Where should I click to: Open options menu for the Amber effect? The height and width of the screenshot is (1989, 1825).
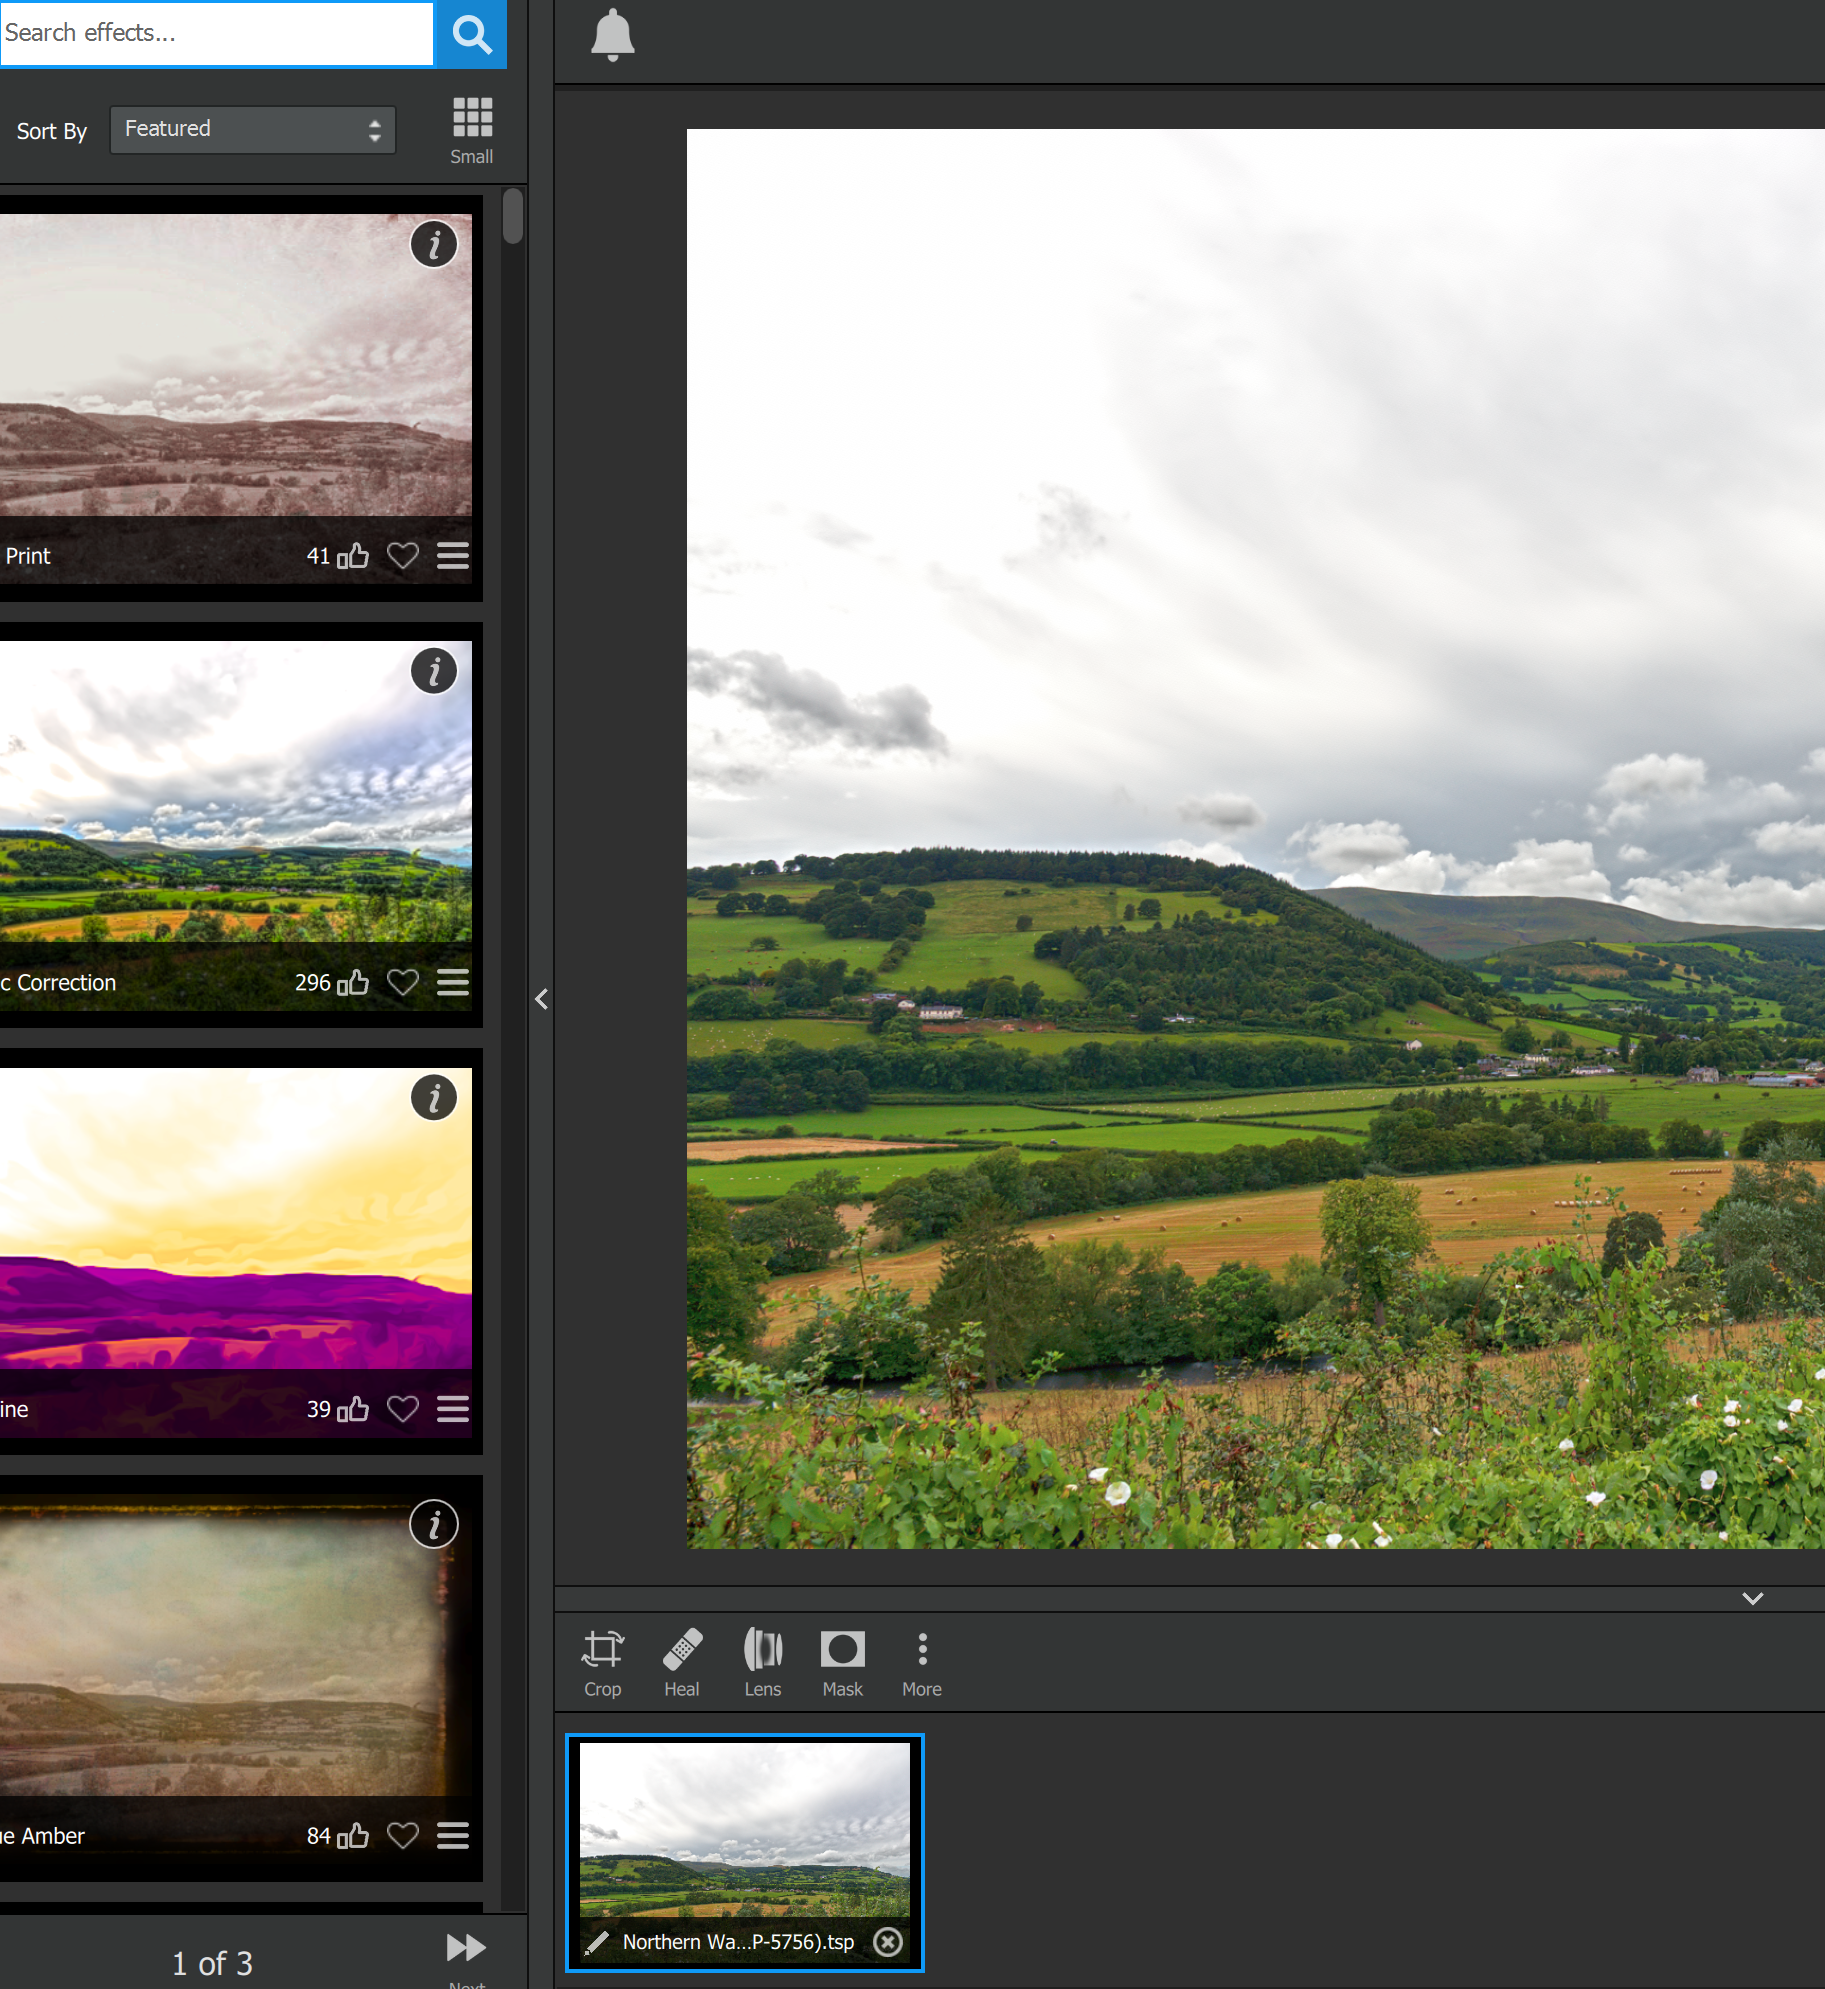[x=453, y=1836]
